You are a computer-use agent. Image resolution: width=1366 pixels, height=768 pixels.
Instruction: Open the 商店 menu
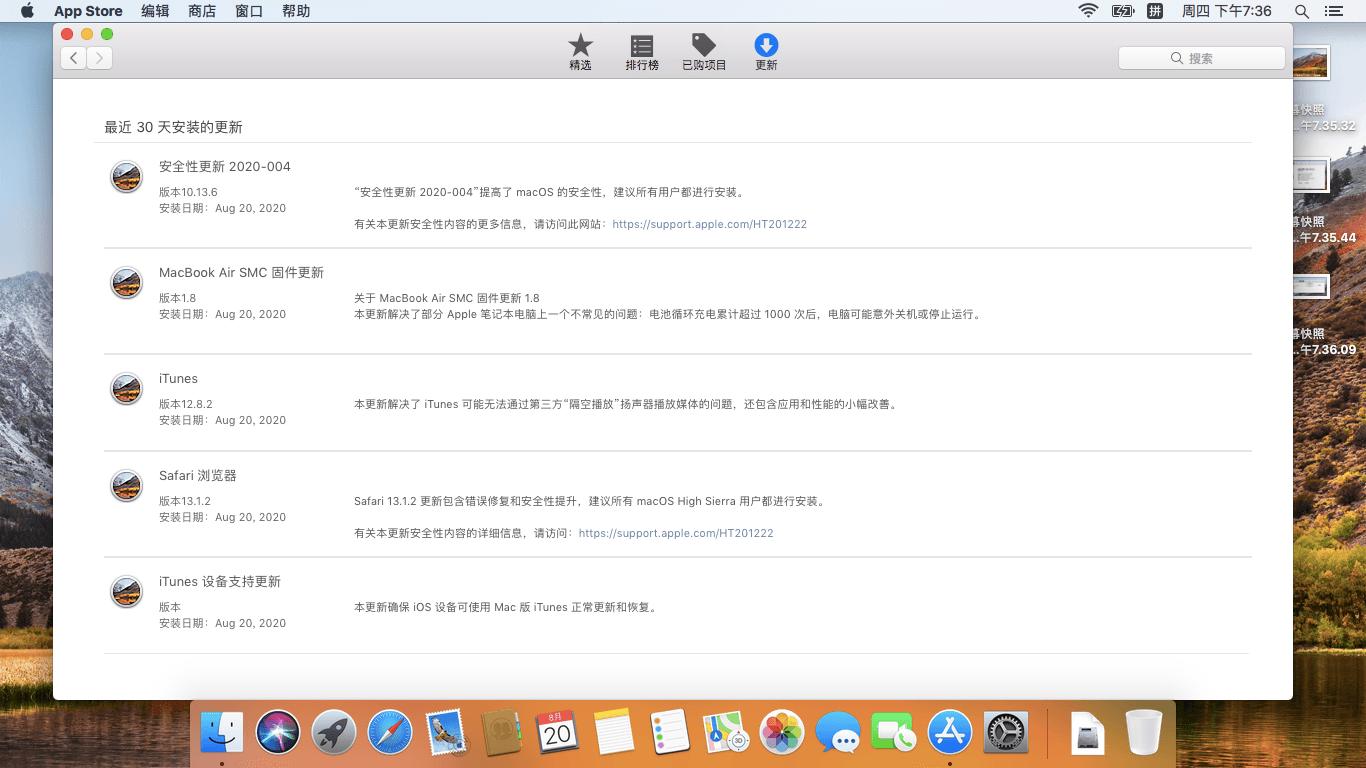pos(200,11)
